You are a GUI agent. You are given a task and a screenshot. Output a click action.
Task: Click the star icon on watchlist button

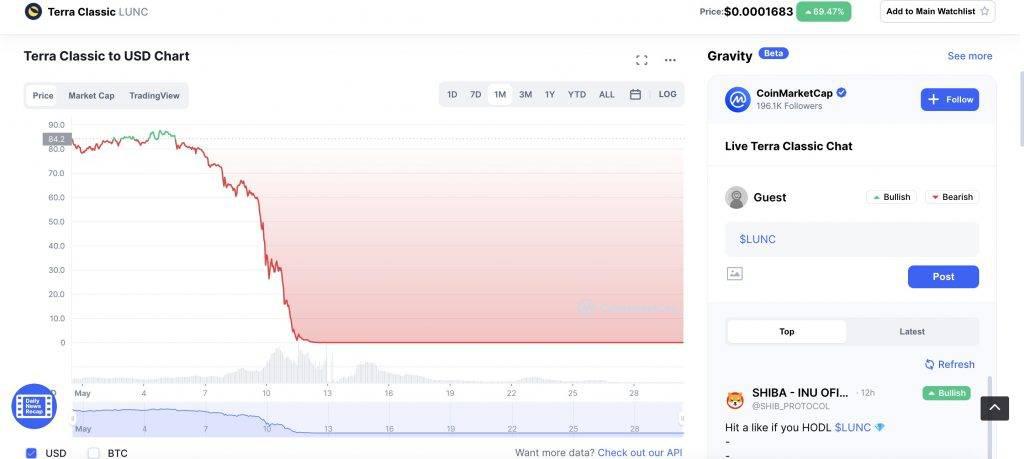tap(984, 12)
